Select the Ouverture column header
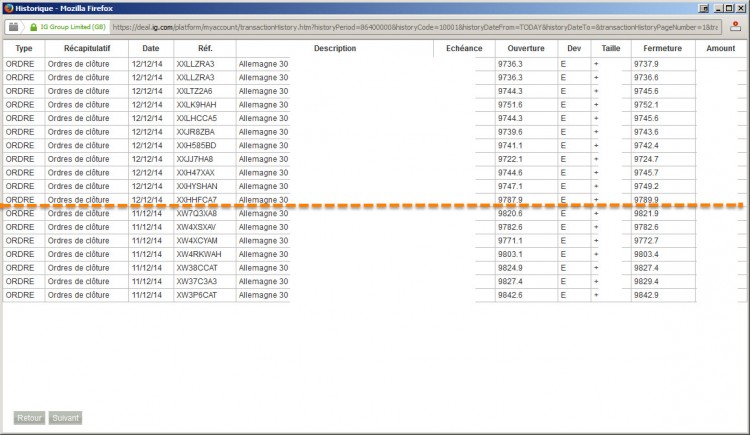The height and width of the screenshot is (435, 750). tap(526, 48)
